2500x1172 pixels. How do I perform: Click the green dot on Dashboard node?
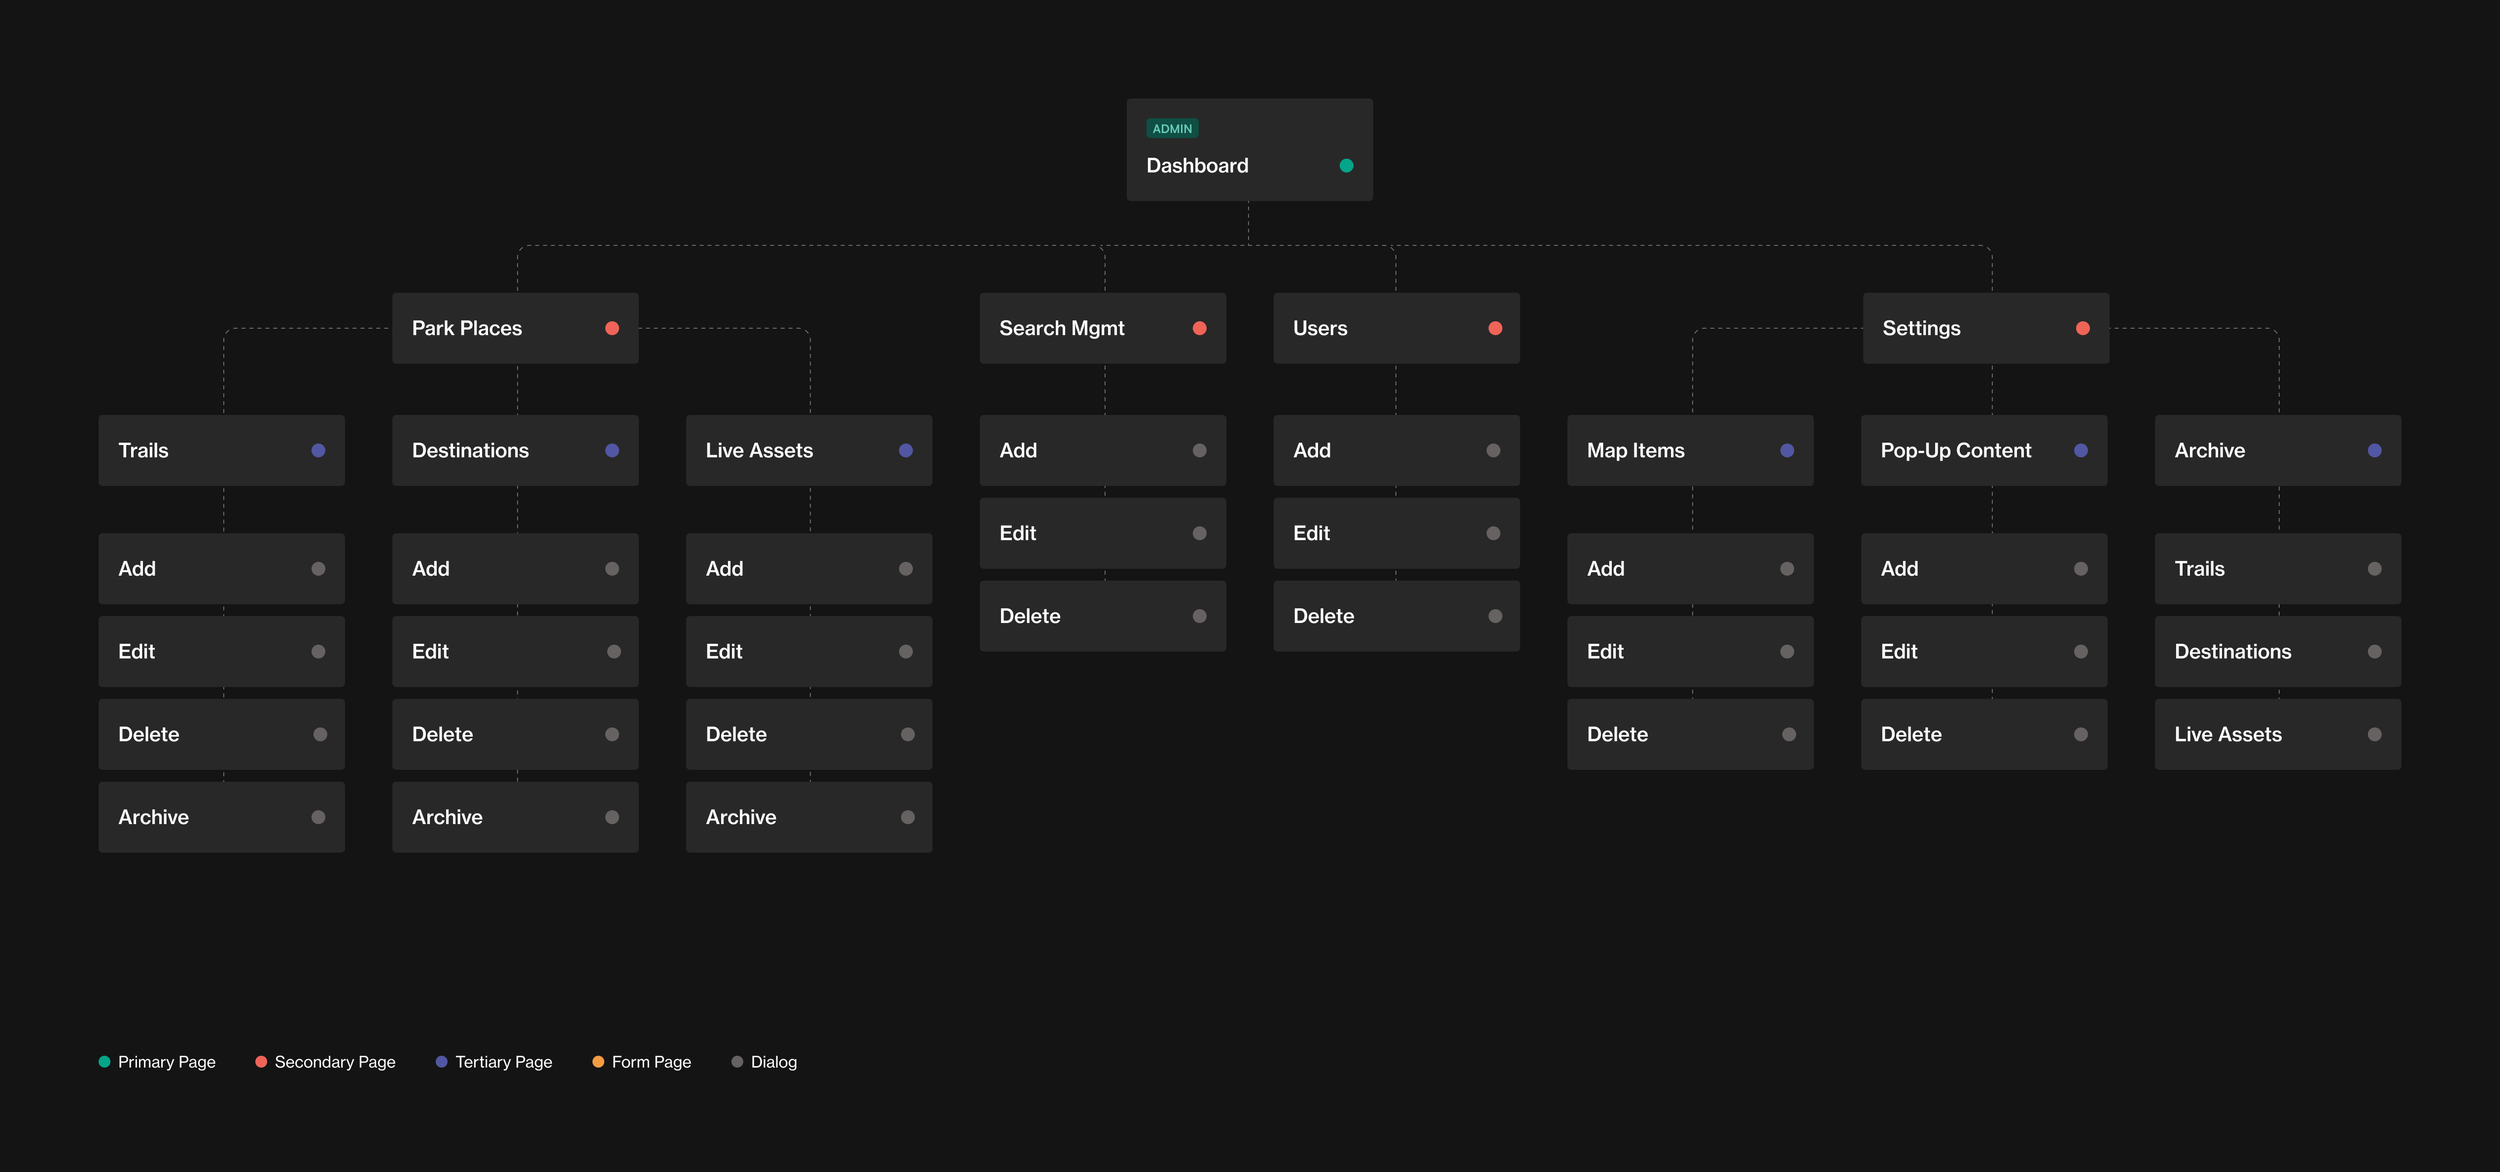tap(1346, 166)
